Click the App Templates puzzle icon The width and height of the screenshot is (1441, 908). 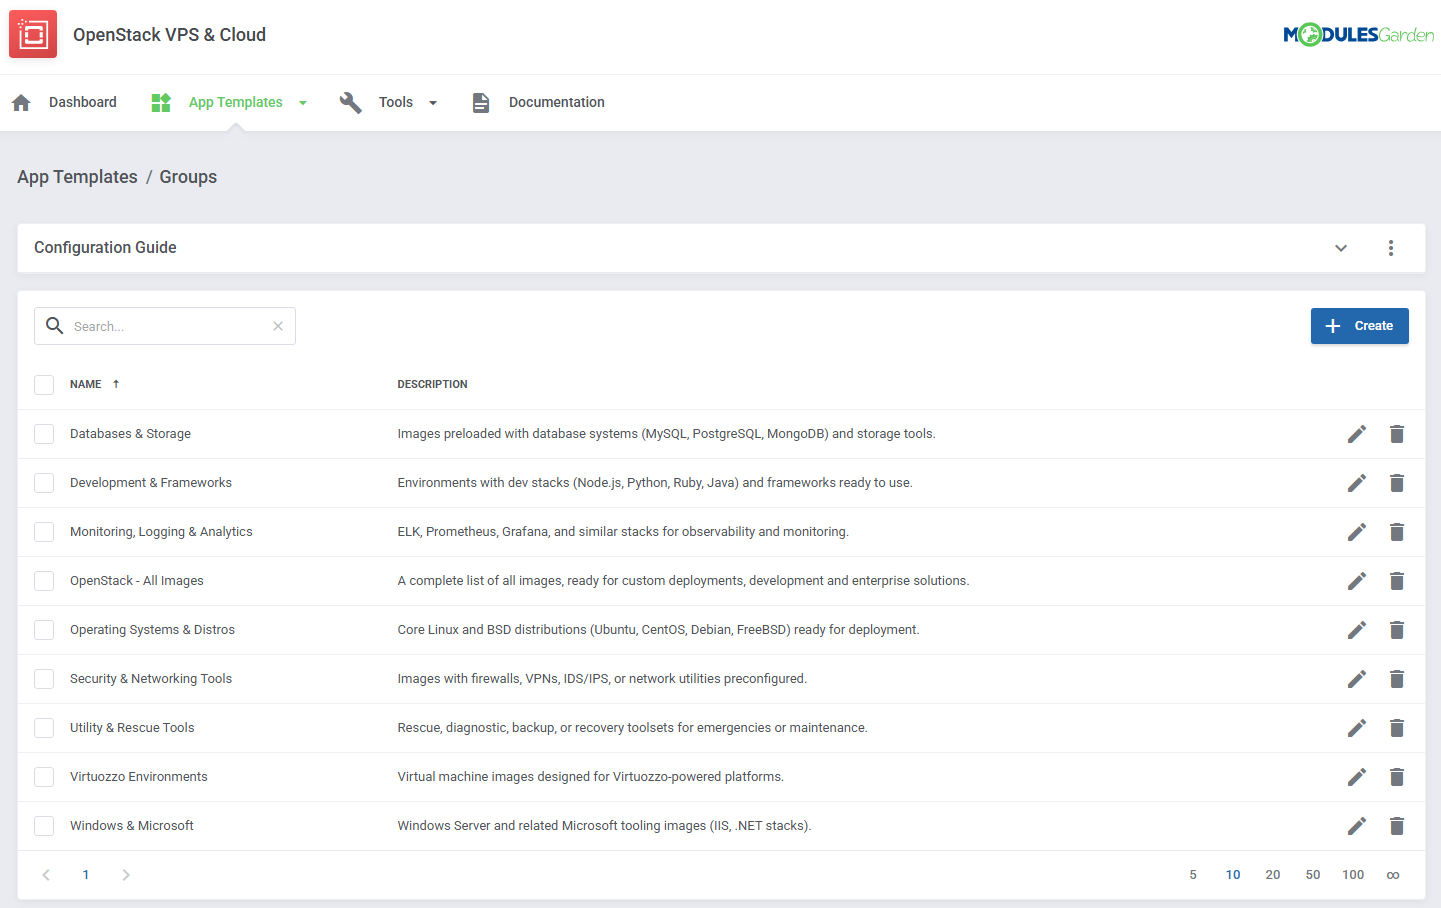coord(161,101)
